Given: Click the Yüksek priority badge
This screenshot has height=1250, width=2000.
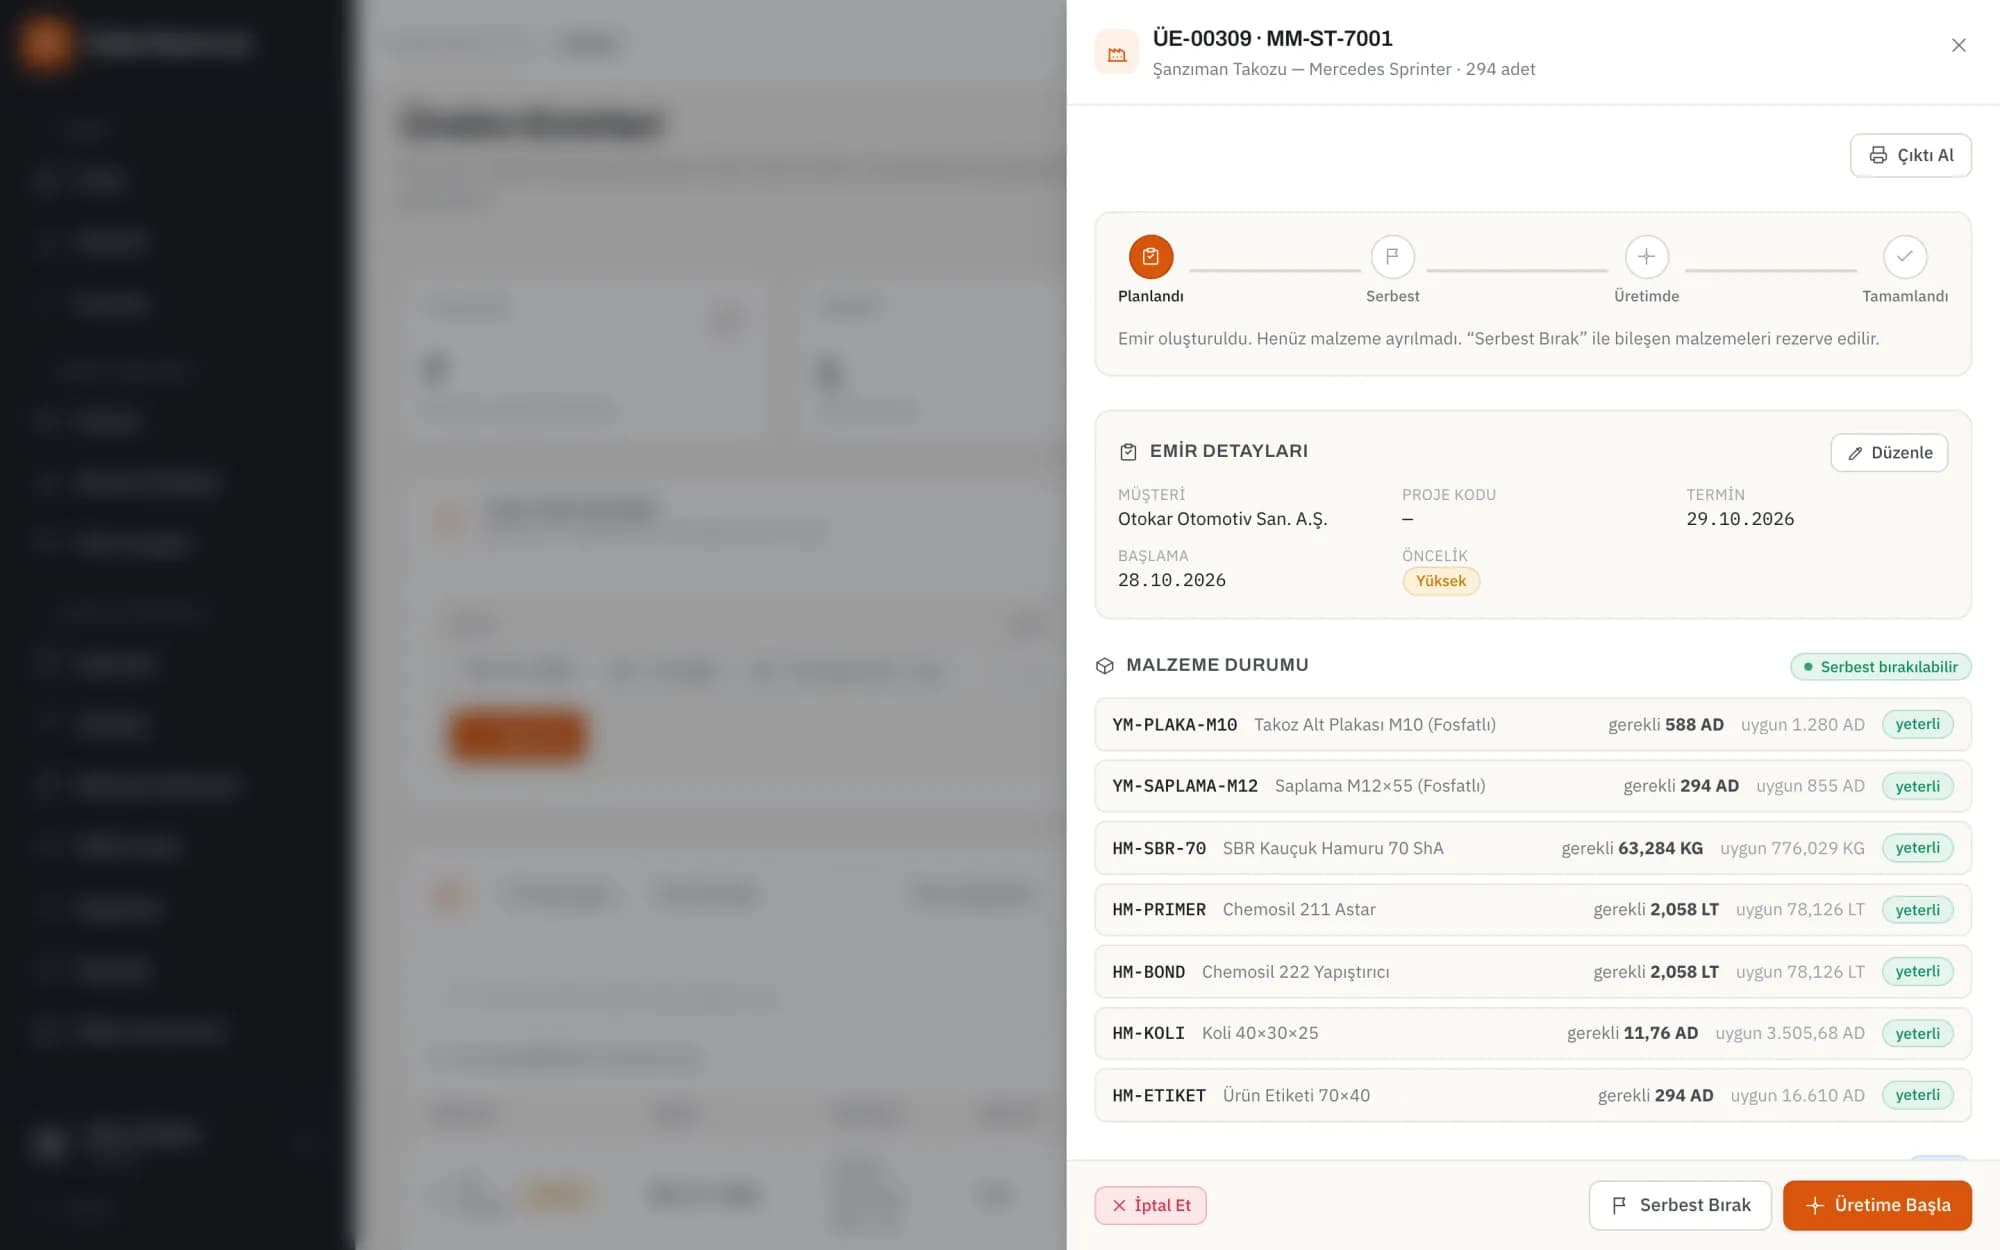Looking at the screenshot, I should [1441, 581].
